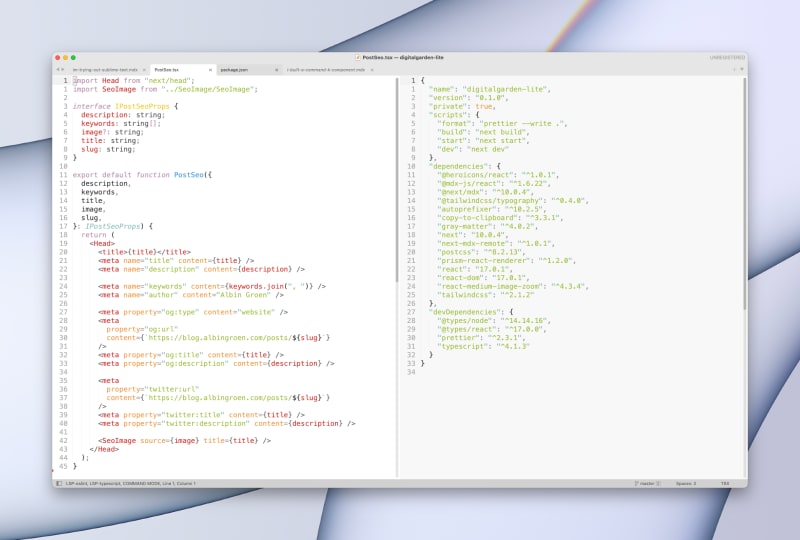Viewport: 800px width, 540px height.
Task: Close the i-built-a-command-k-component.mdx tab
Action: (372, 70)
